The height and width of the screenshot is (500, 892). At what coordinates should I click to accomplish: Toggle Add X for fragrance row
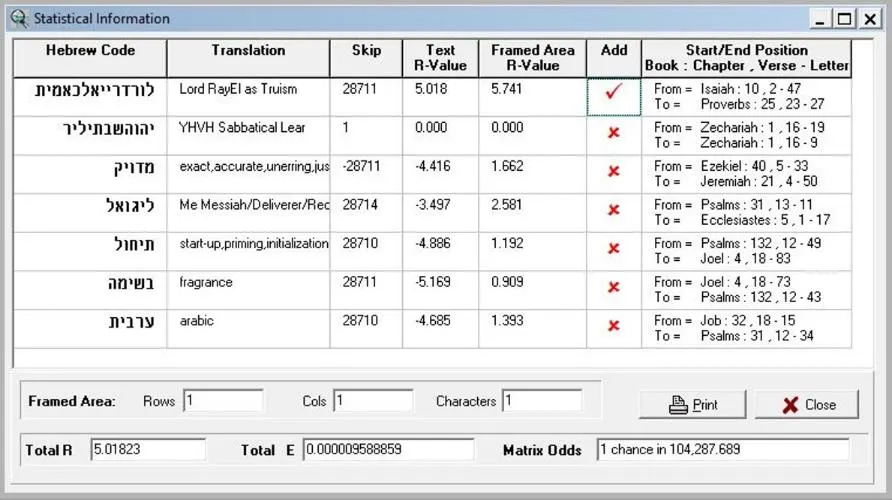(x=613, y=287)
